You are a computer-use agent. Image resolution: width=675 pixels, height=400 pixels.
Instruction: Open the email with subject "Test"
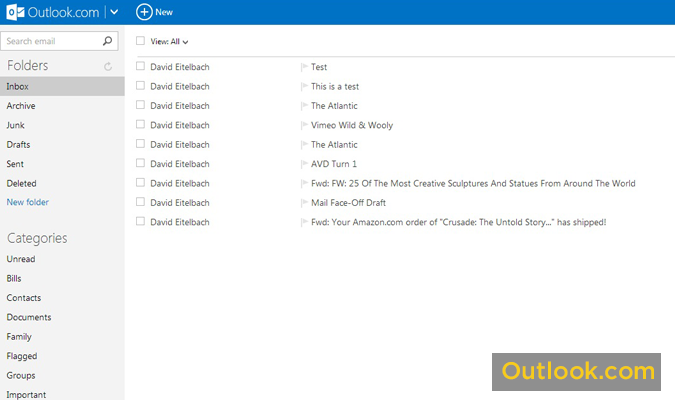(x=319, y=67)
